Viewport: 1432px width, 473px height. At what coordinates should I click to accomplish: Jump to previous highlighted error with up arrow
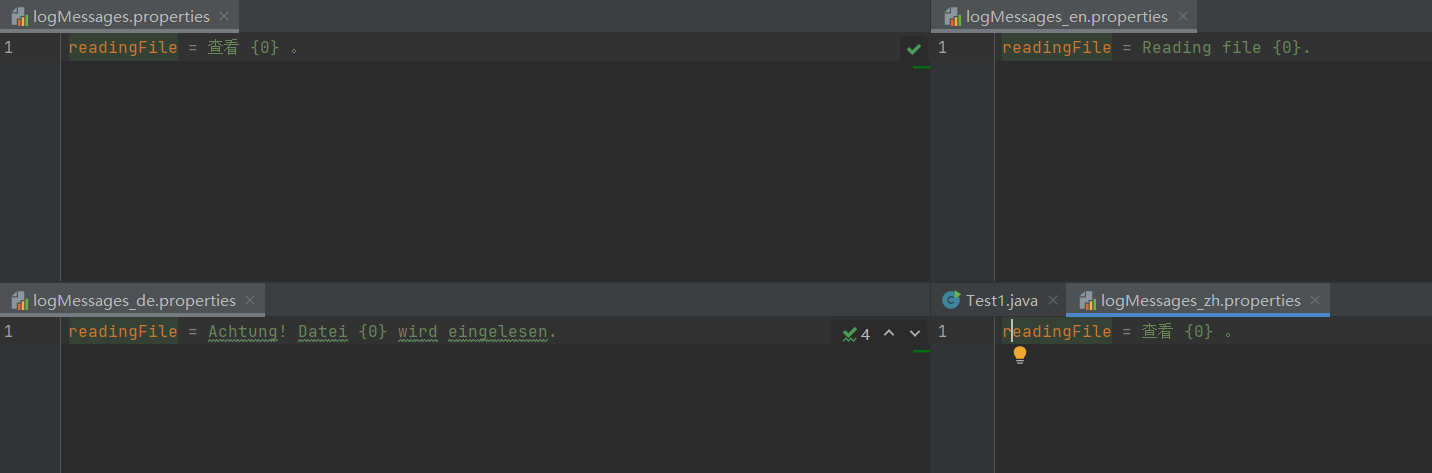(x=889, y=333)
